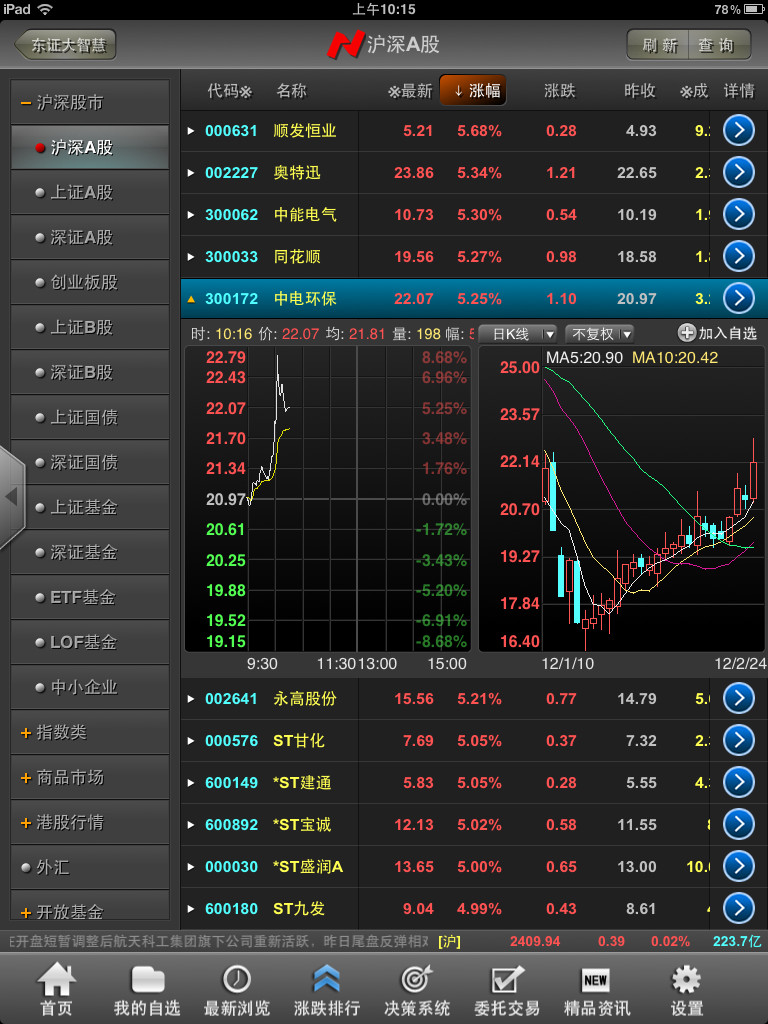Collapse row triangle for 300172 中电环保

(191, 298)
